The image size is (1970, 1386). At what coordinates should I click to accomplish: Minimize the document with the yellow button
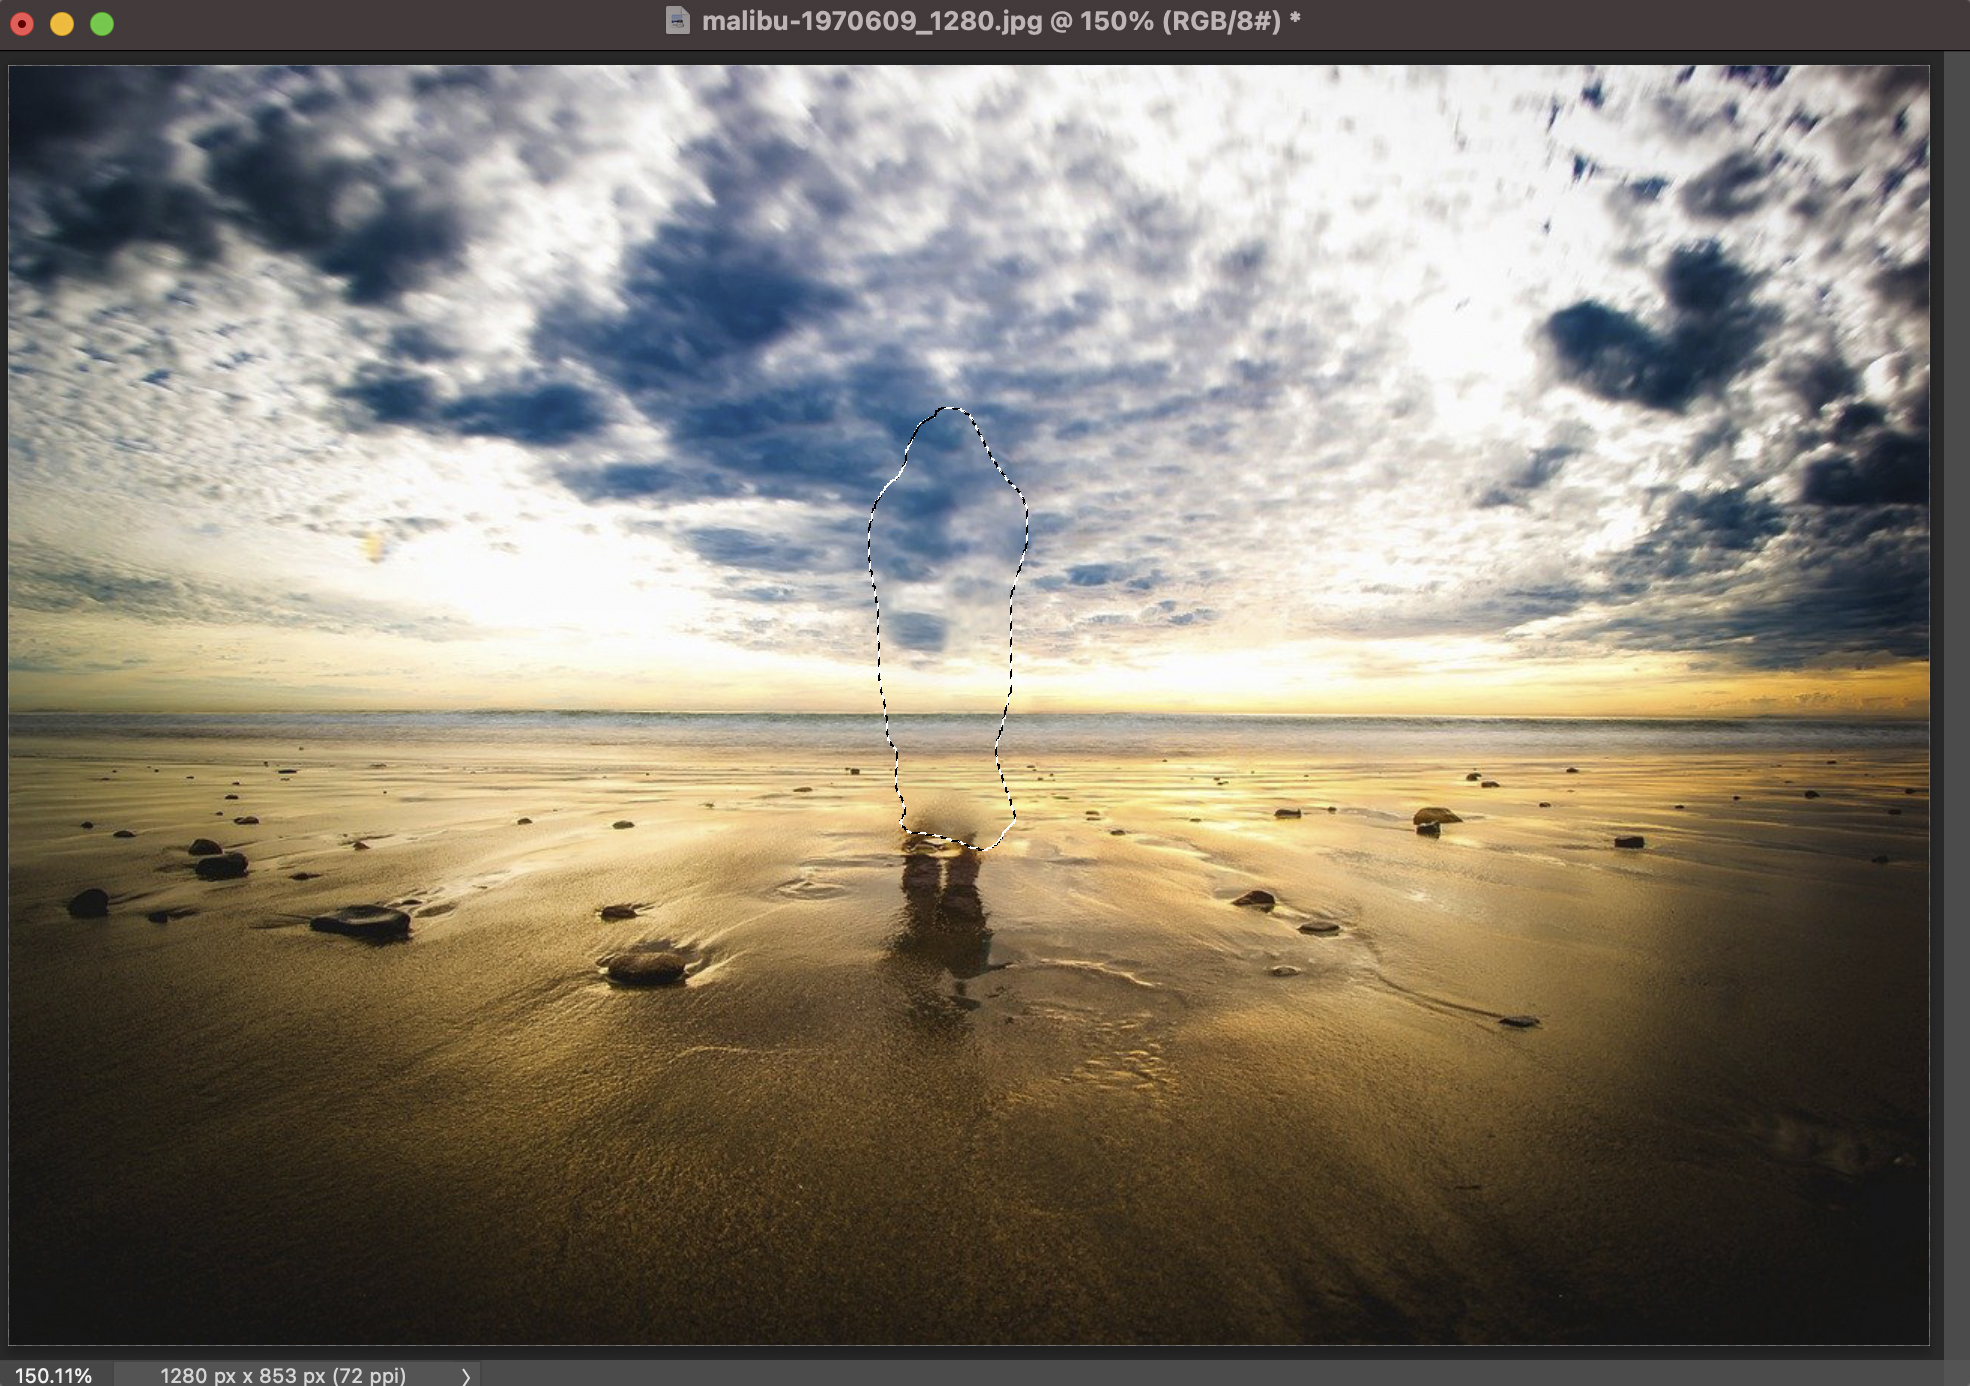tap(62, 24)
